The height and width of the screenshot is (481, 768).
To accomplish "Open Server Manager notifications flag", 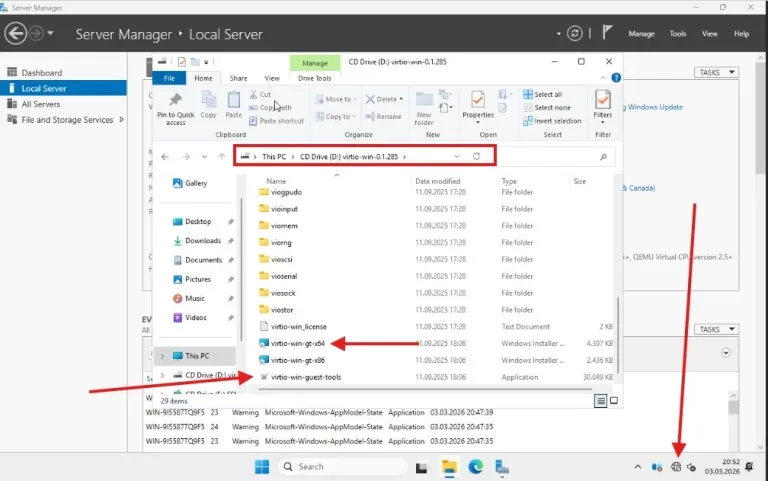I will pos(607,33).
